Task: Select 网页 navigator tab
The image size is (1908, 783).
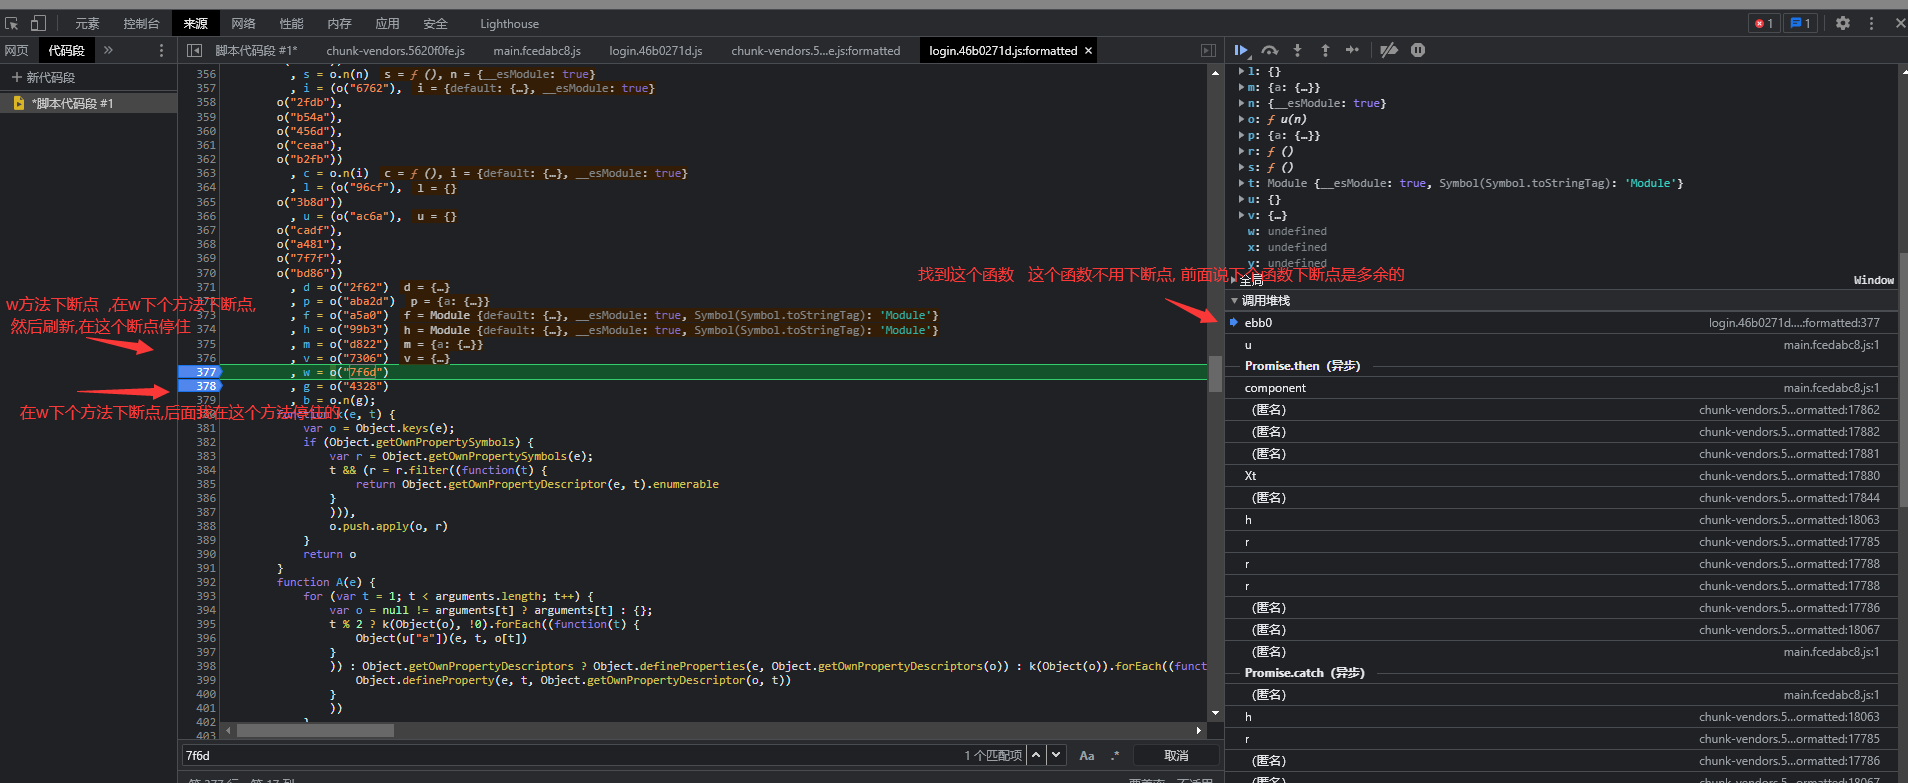Action: coord(17,50)
